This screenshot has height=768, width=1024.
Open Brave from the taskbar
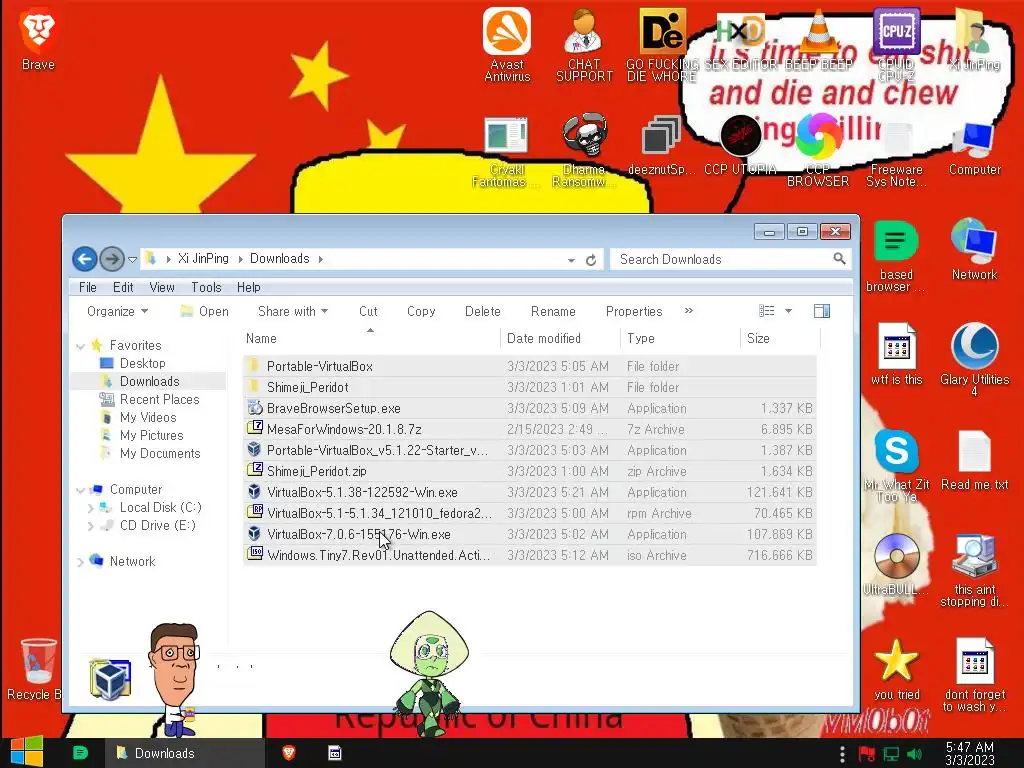pos(288,753)
